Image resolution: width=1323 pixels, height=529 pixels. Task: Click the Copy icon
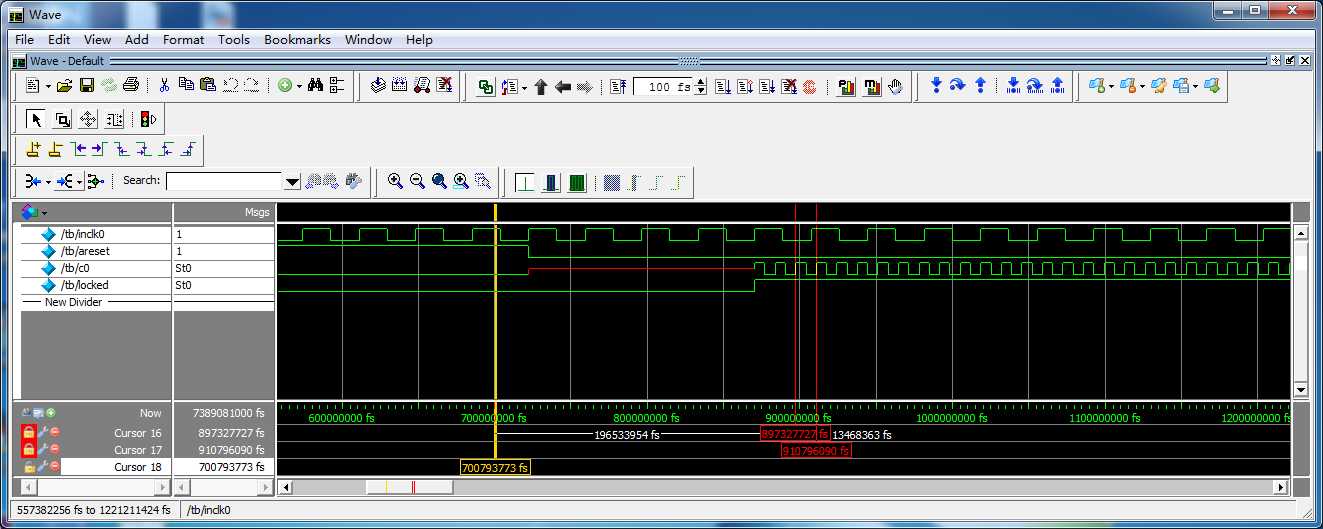click(x=186, y=86)
